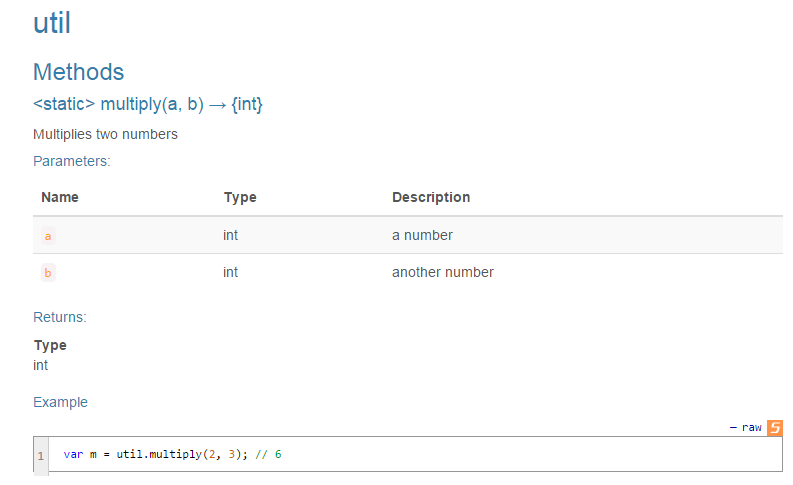Click the Example subheading
The height and width of the screenshot is (485, 793).
(60, 402)
